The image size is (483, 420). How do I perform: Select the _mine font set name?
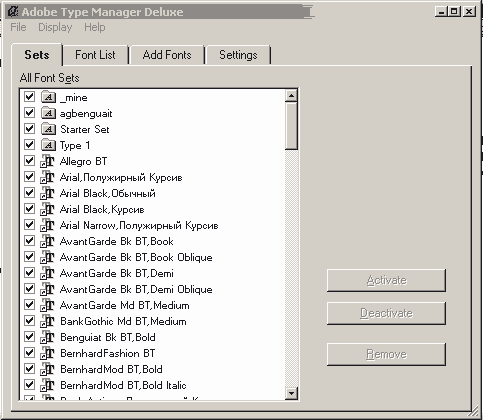(x=74, y=97)
